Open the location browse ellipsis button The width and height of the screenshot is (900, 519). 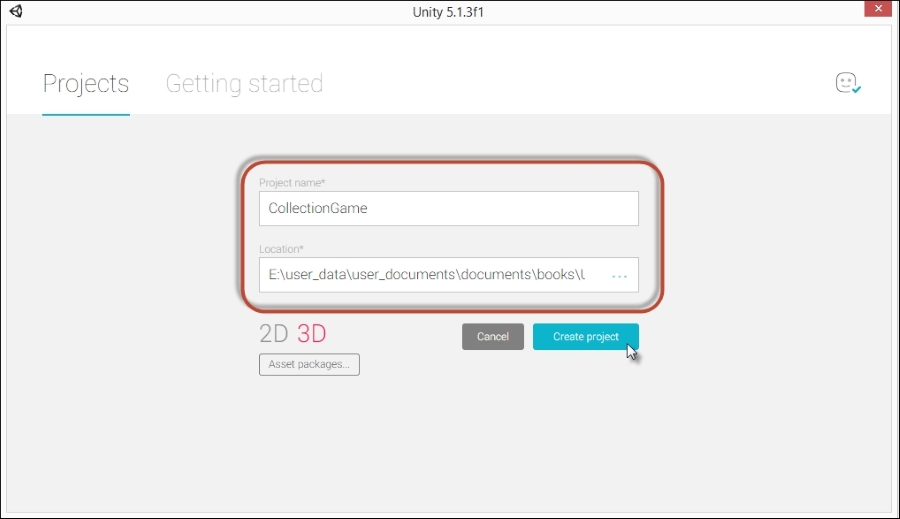click(x=619, y=276)
